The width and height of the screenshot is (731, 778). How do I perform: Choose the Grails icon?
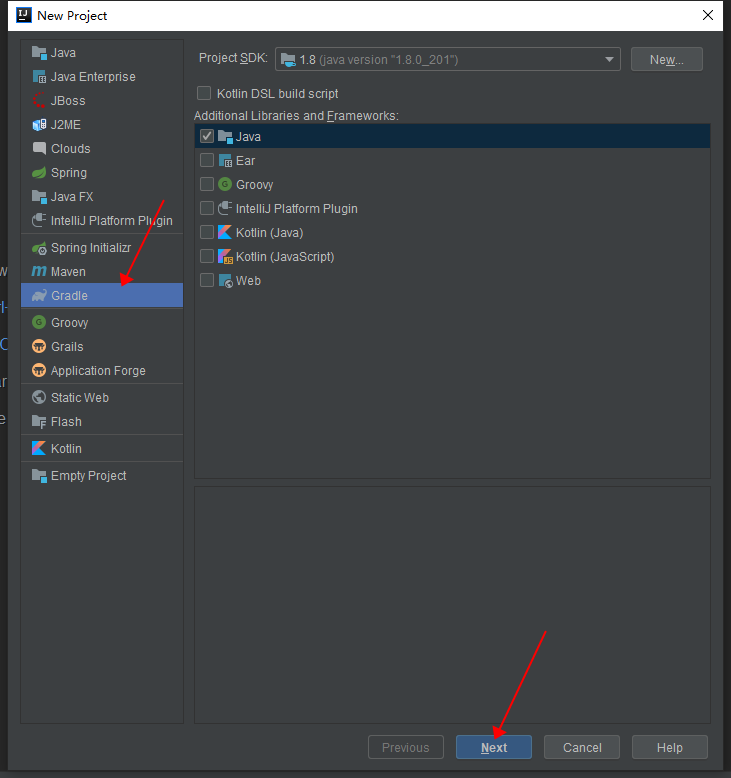[x=39, y=346]
